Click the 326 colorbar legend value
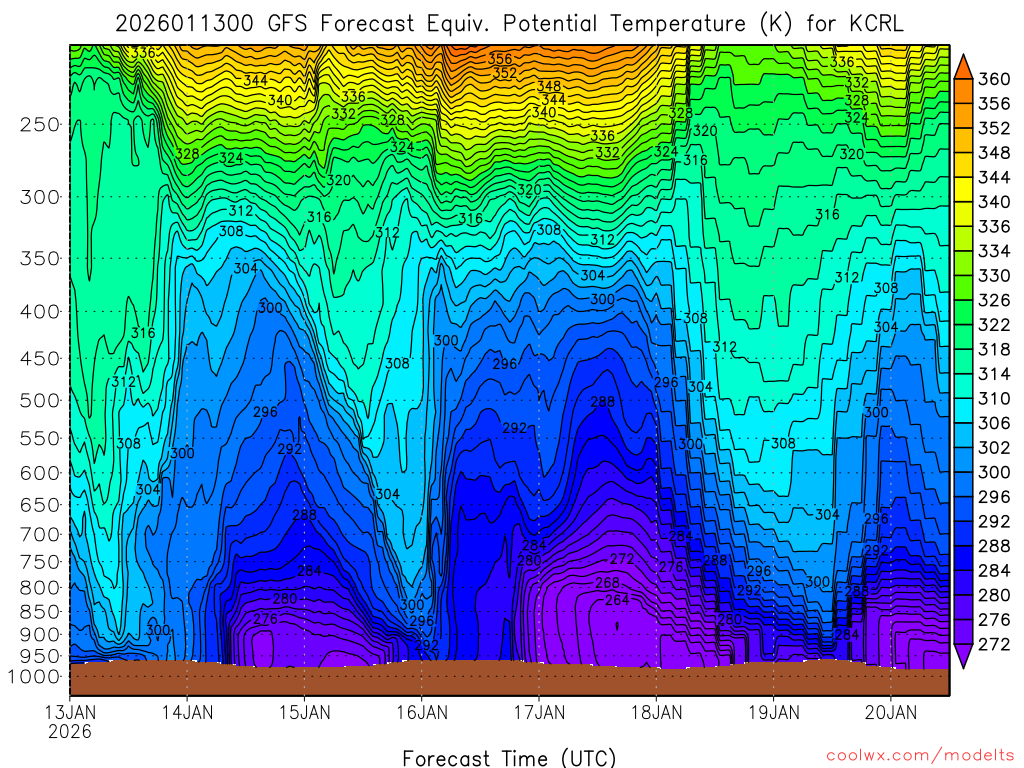Image resolution: width=1024 pixels, height=768 pixels. [x=994, y=300]
